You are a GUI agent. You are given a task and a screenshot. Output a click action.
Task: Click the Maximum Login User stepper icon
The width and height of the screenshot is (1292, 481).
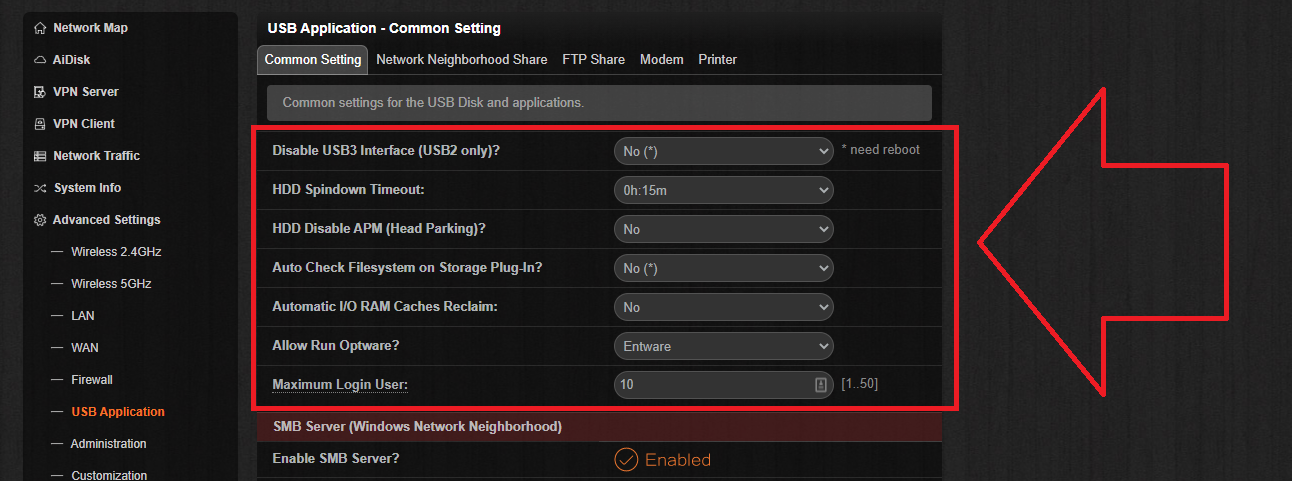pyautogui.click(x=820, y=384)
